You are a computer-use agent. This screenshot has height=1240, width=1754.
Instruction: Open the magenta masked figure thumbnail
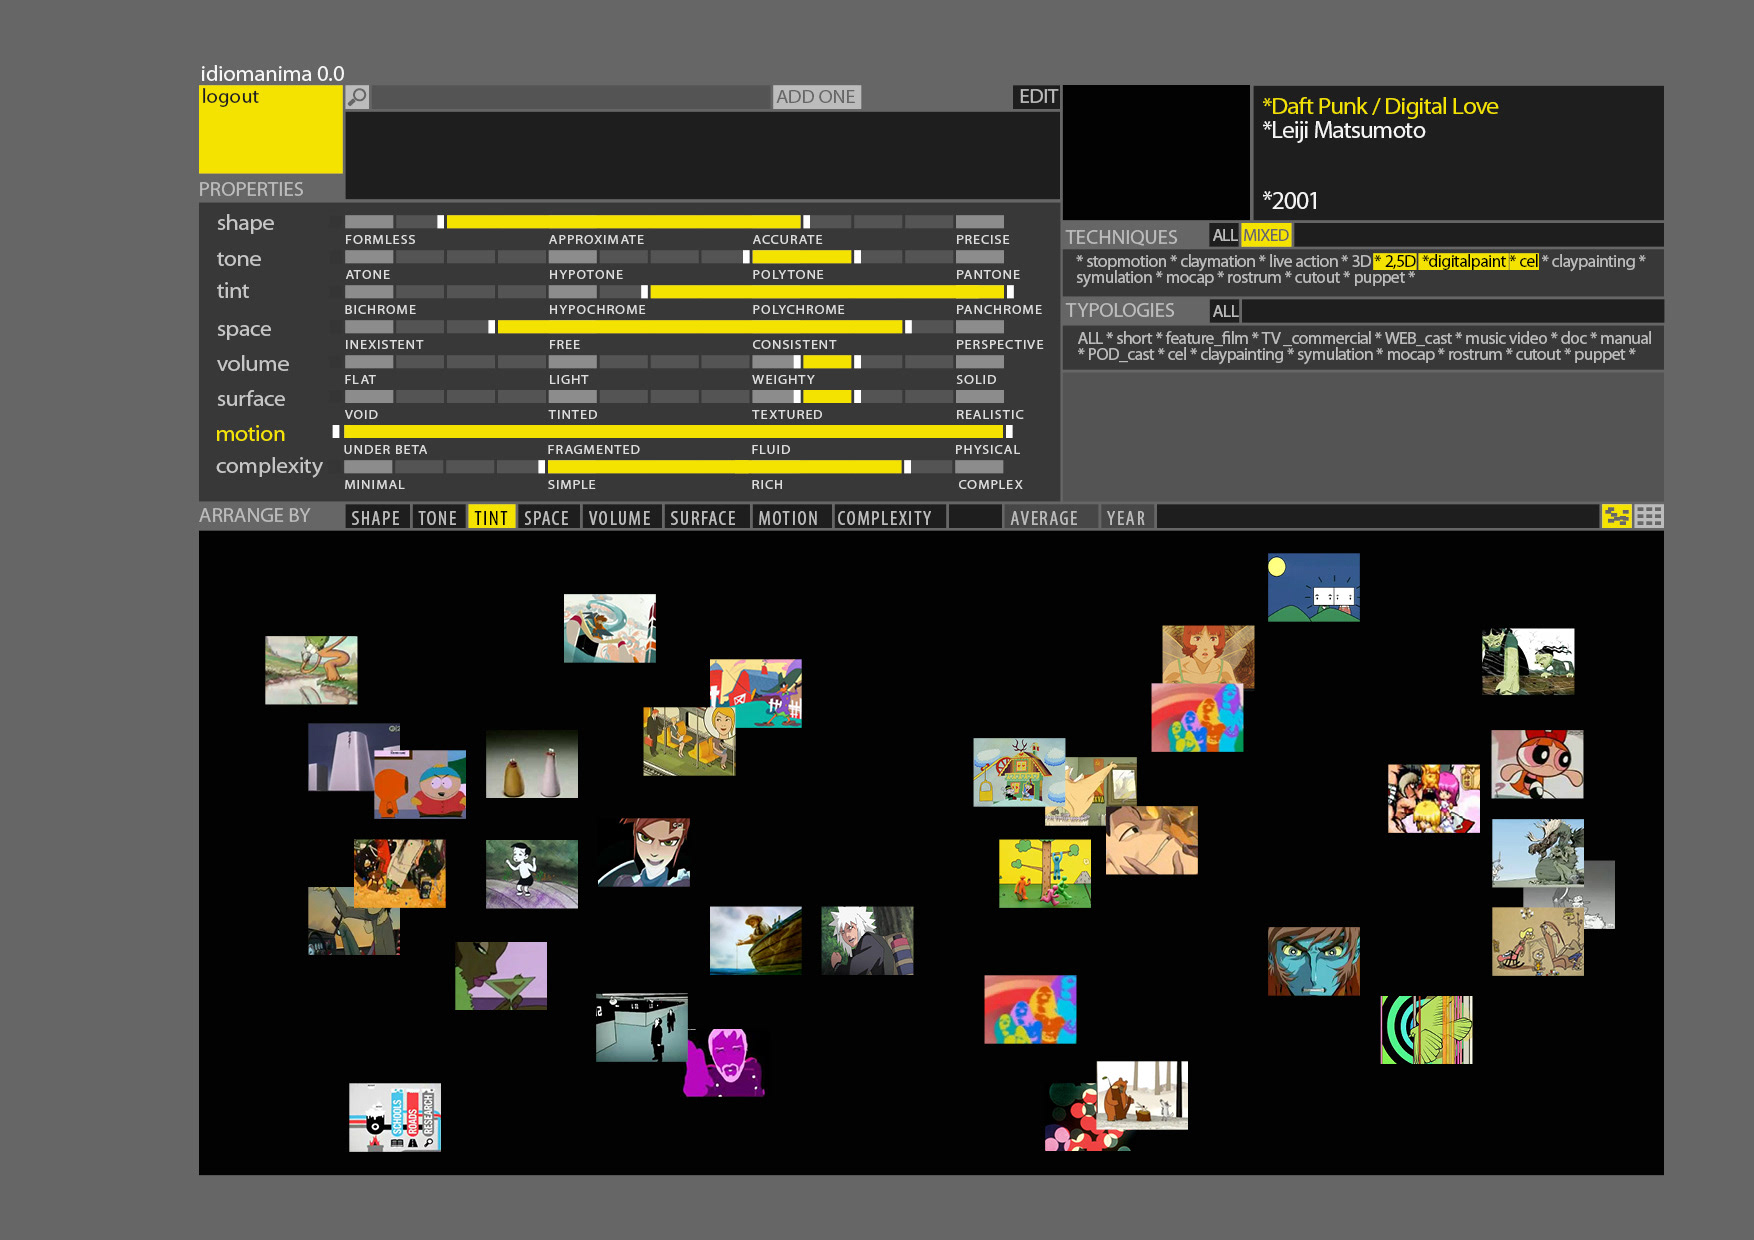(724, 1062)
